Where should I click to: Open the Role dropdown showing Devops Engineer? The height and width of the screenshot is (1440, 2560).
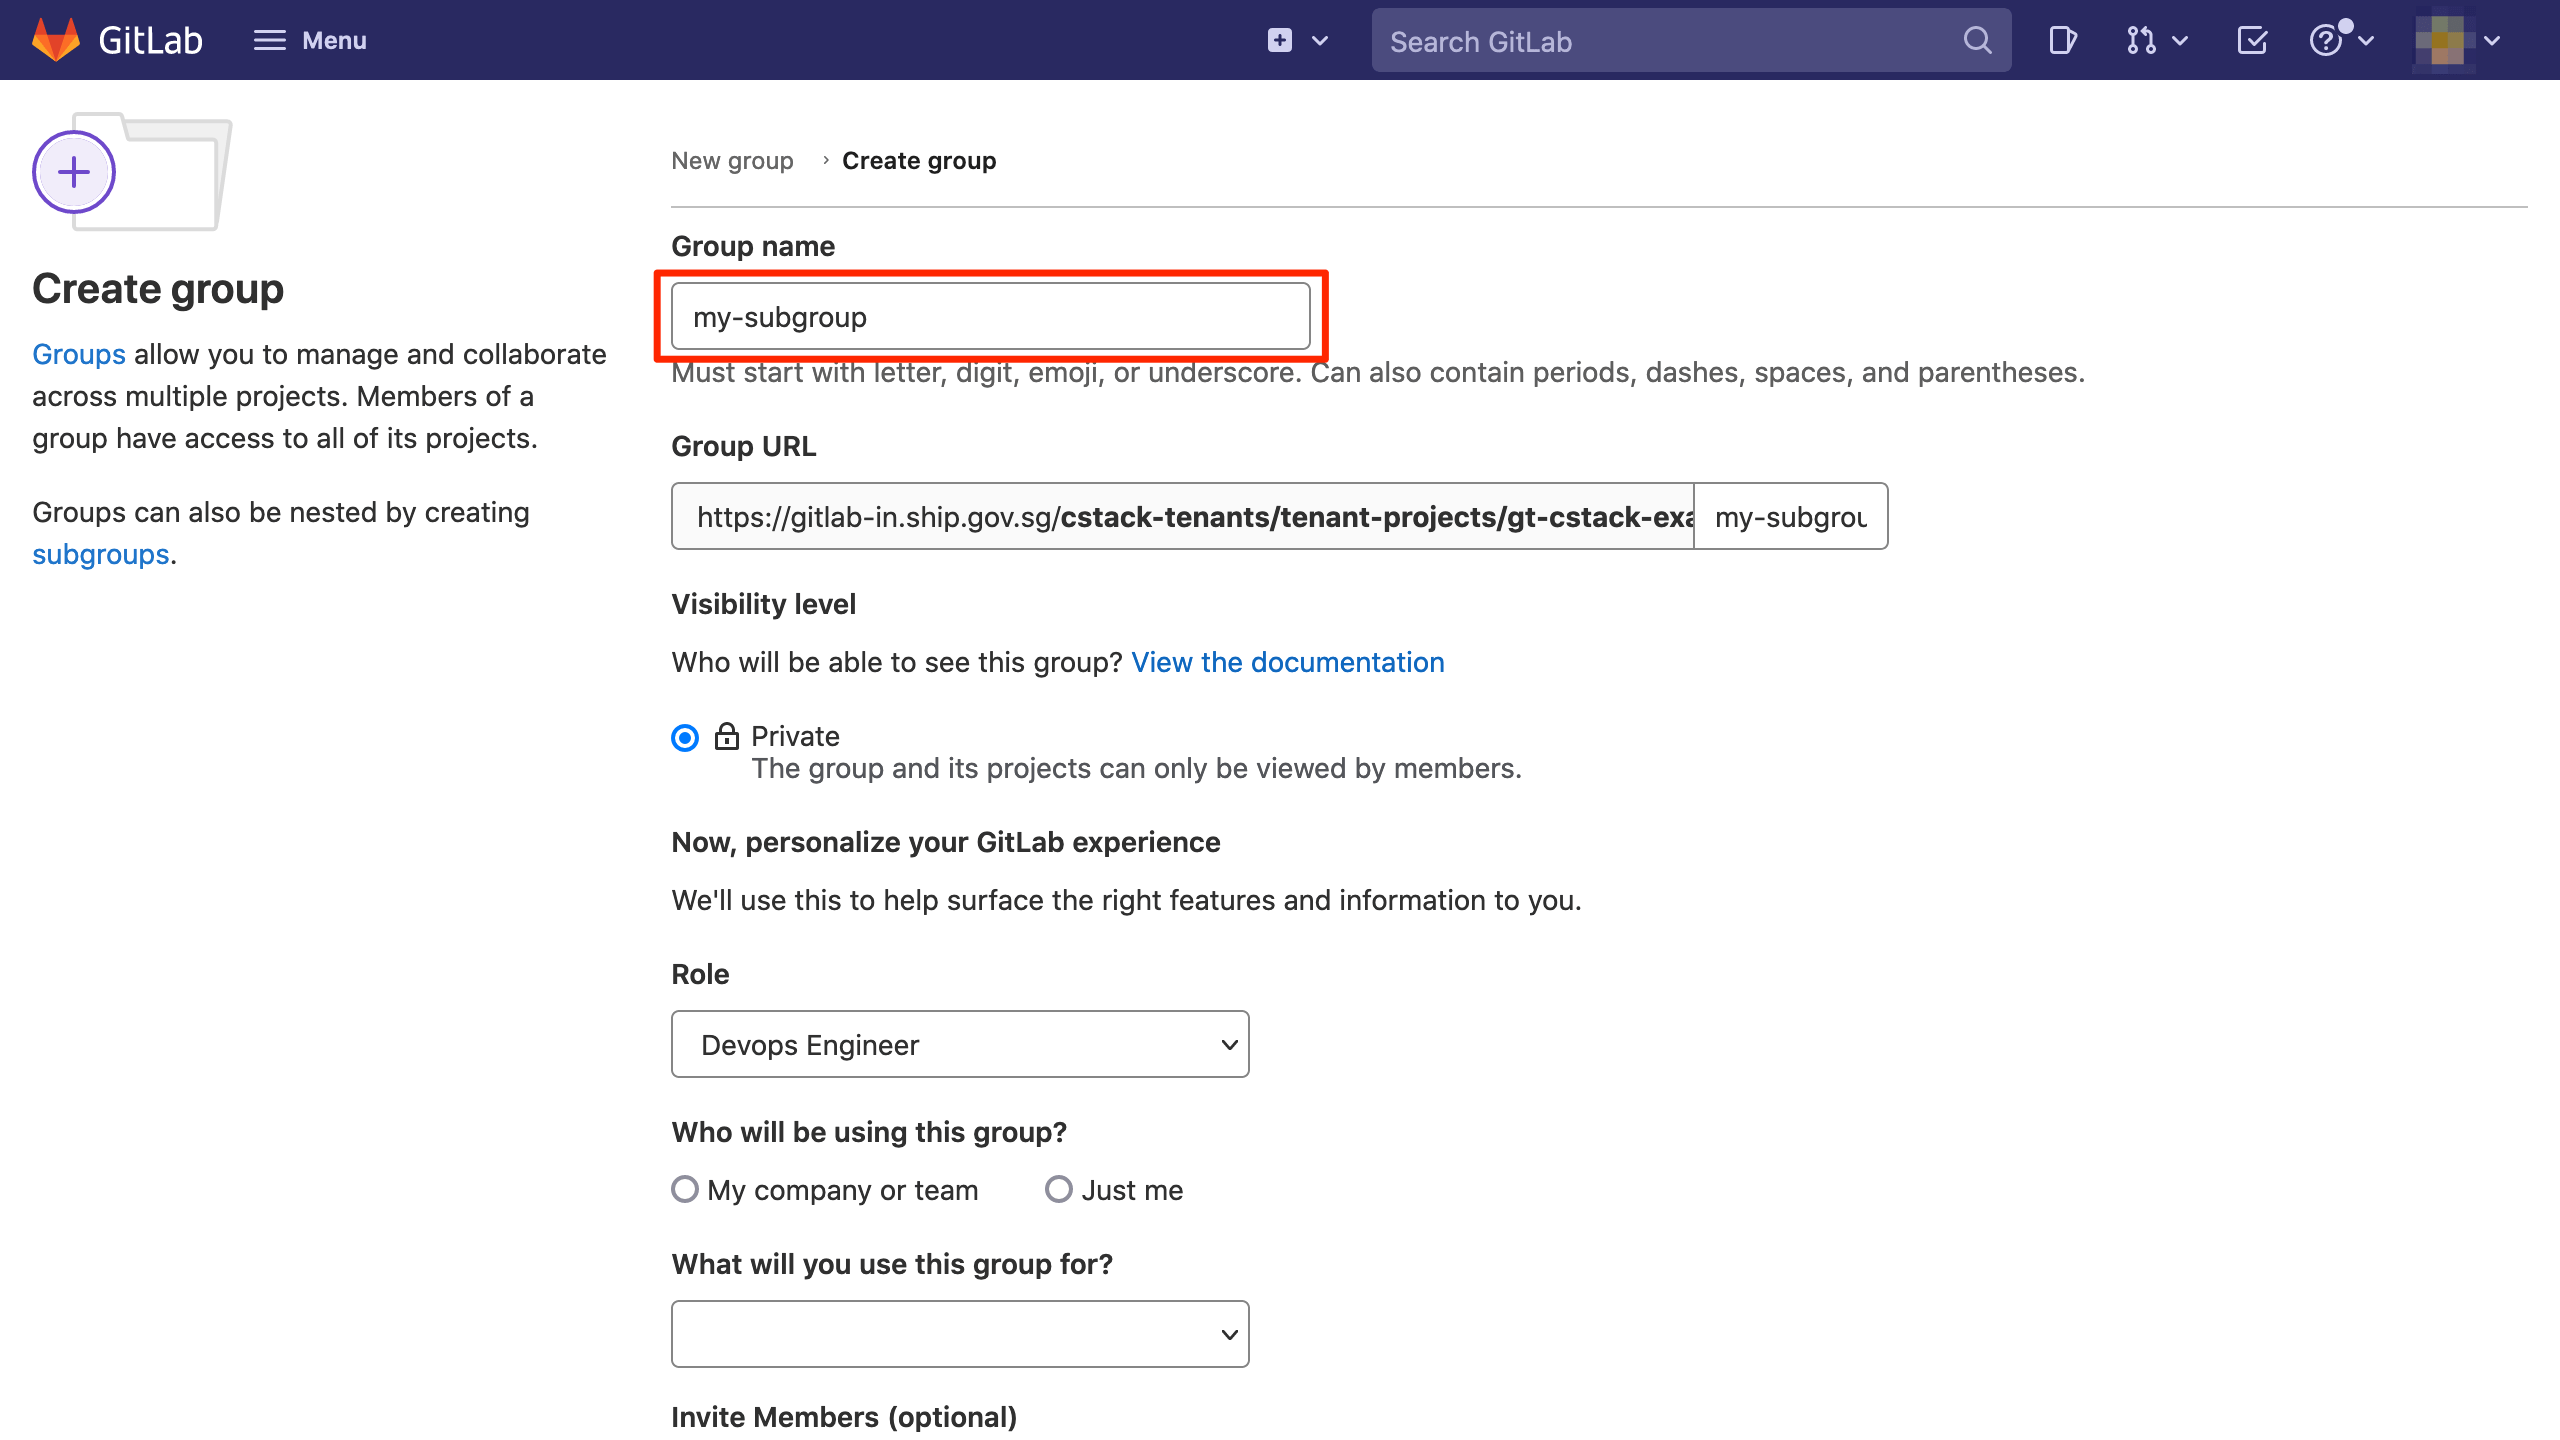[x=959, y=1044]
